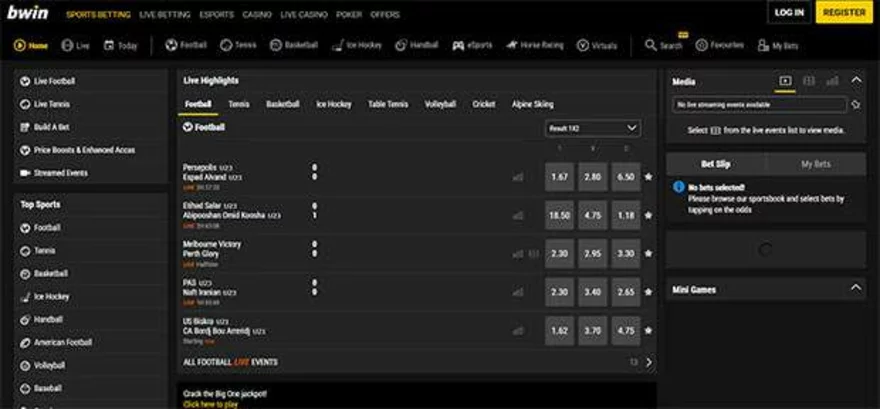Open the bwin logo home link
This screenshot has height=409, width=880.
pos(28,13)
